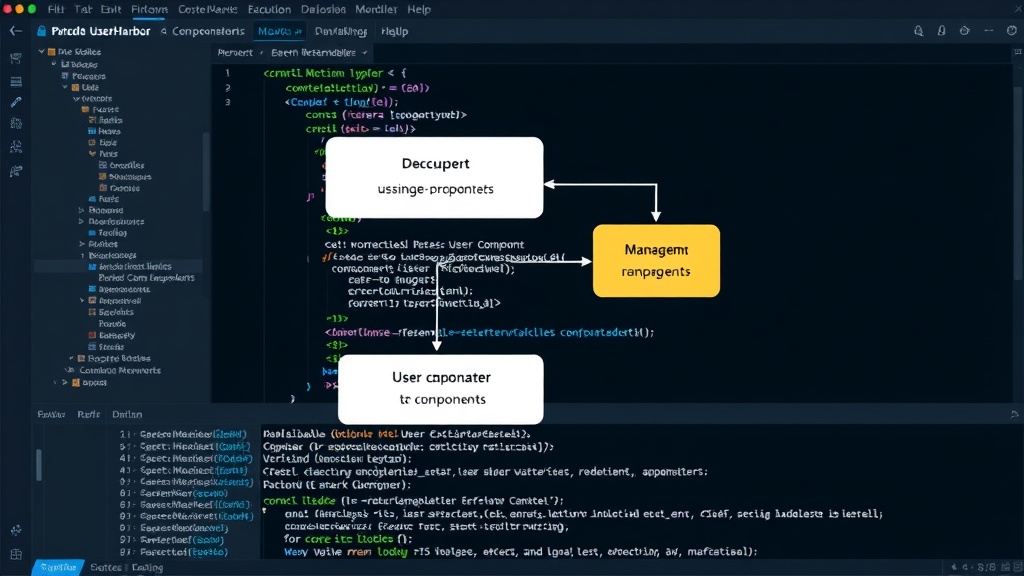Click the horizontal dash more-options icon at top right
Image resolution: width=1024 pixels, height=576 pixels.
point(989,31)
